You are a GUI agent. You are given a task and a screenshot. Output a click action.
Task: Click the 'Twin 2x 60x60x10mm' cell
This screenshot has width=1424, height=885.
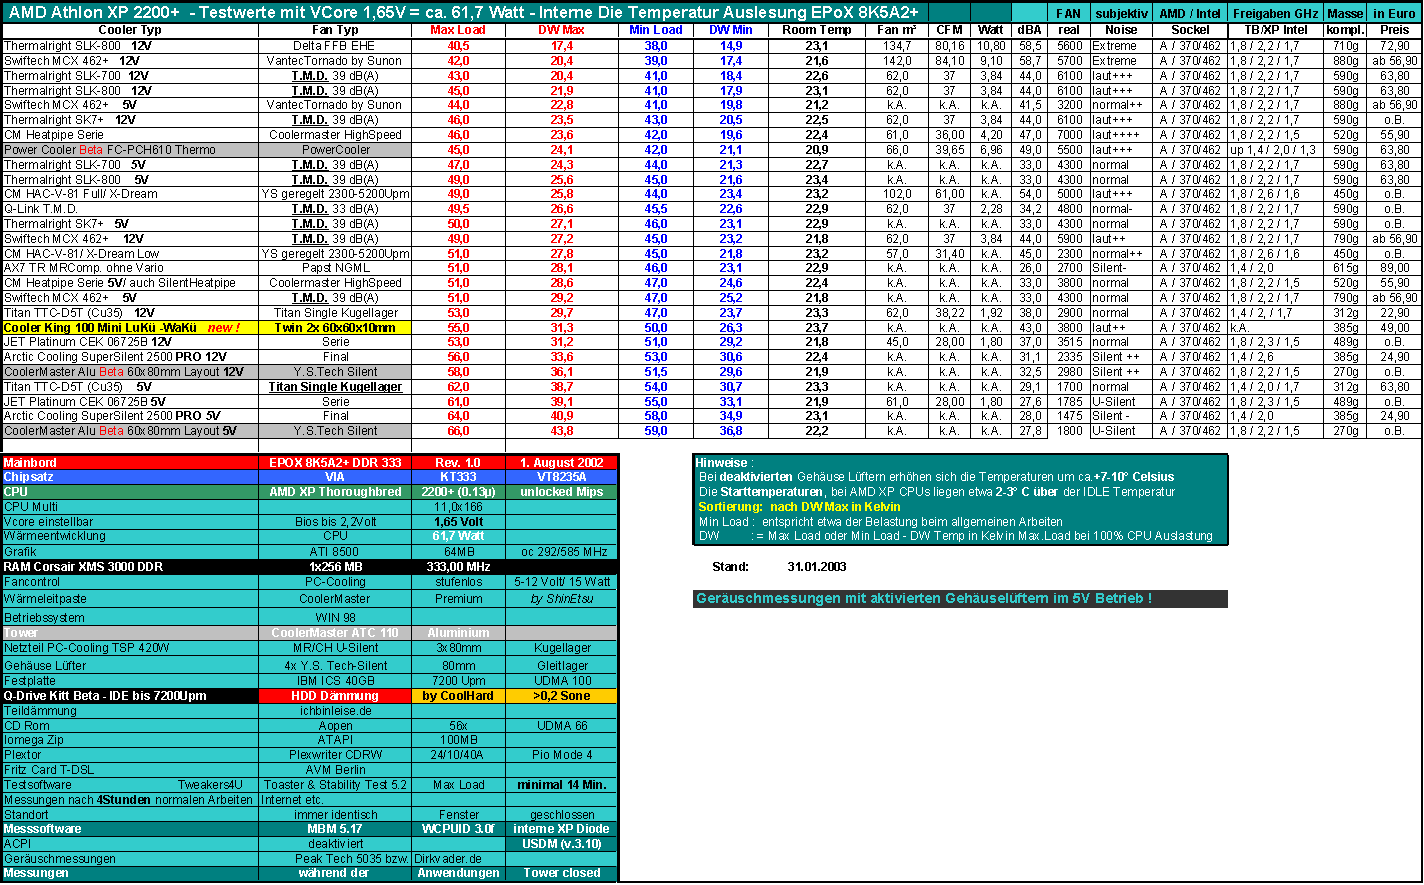point(335,328)
